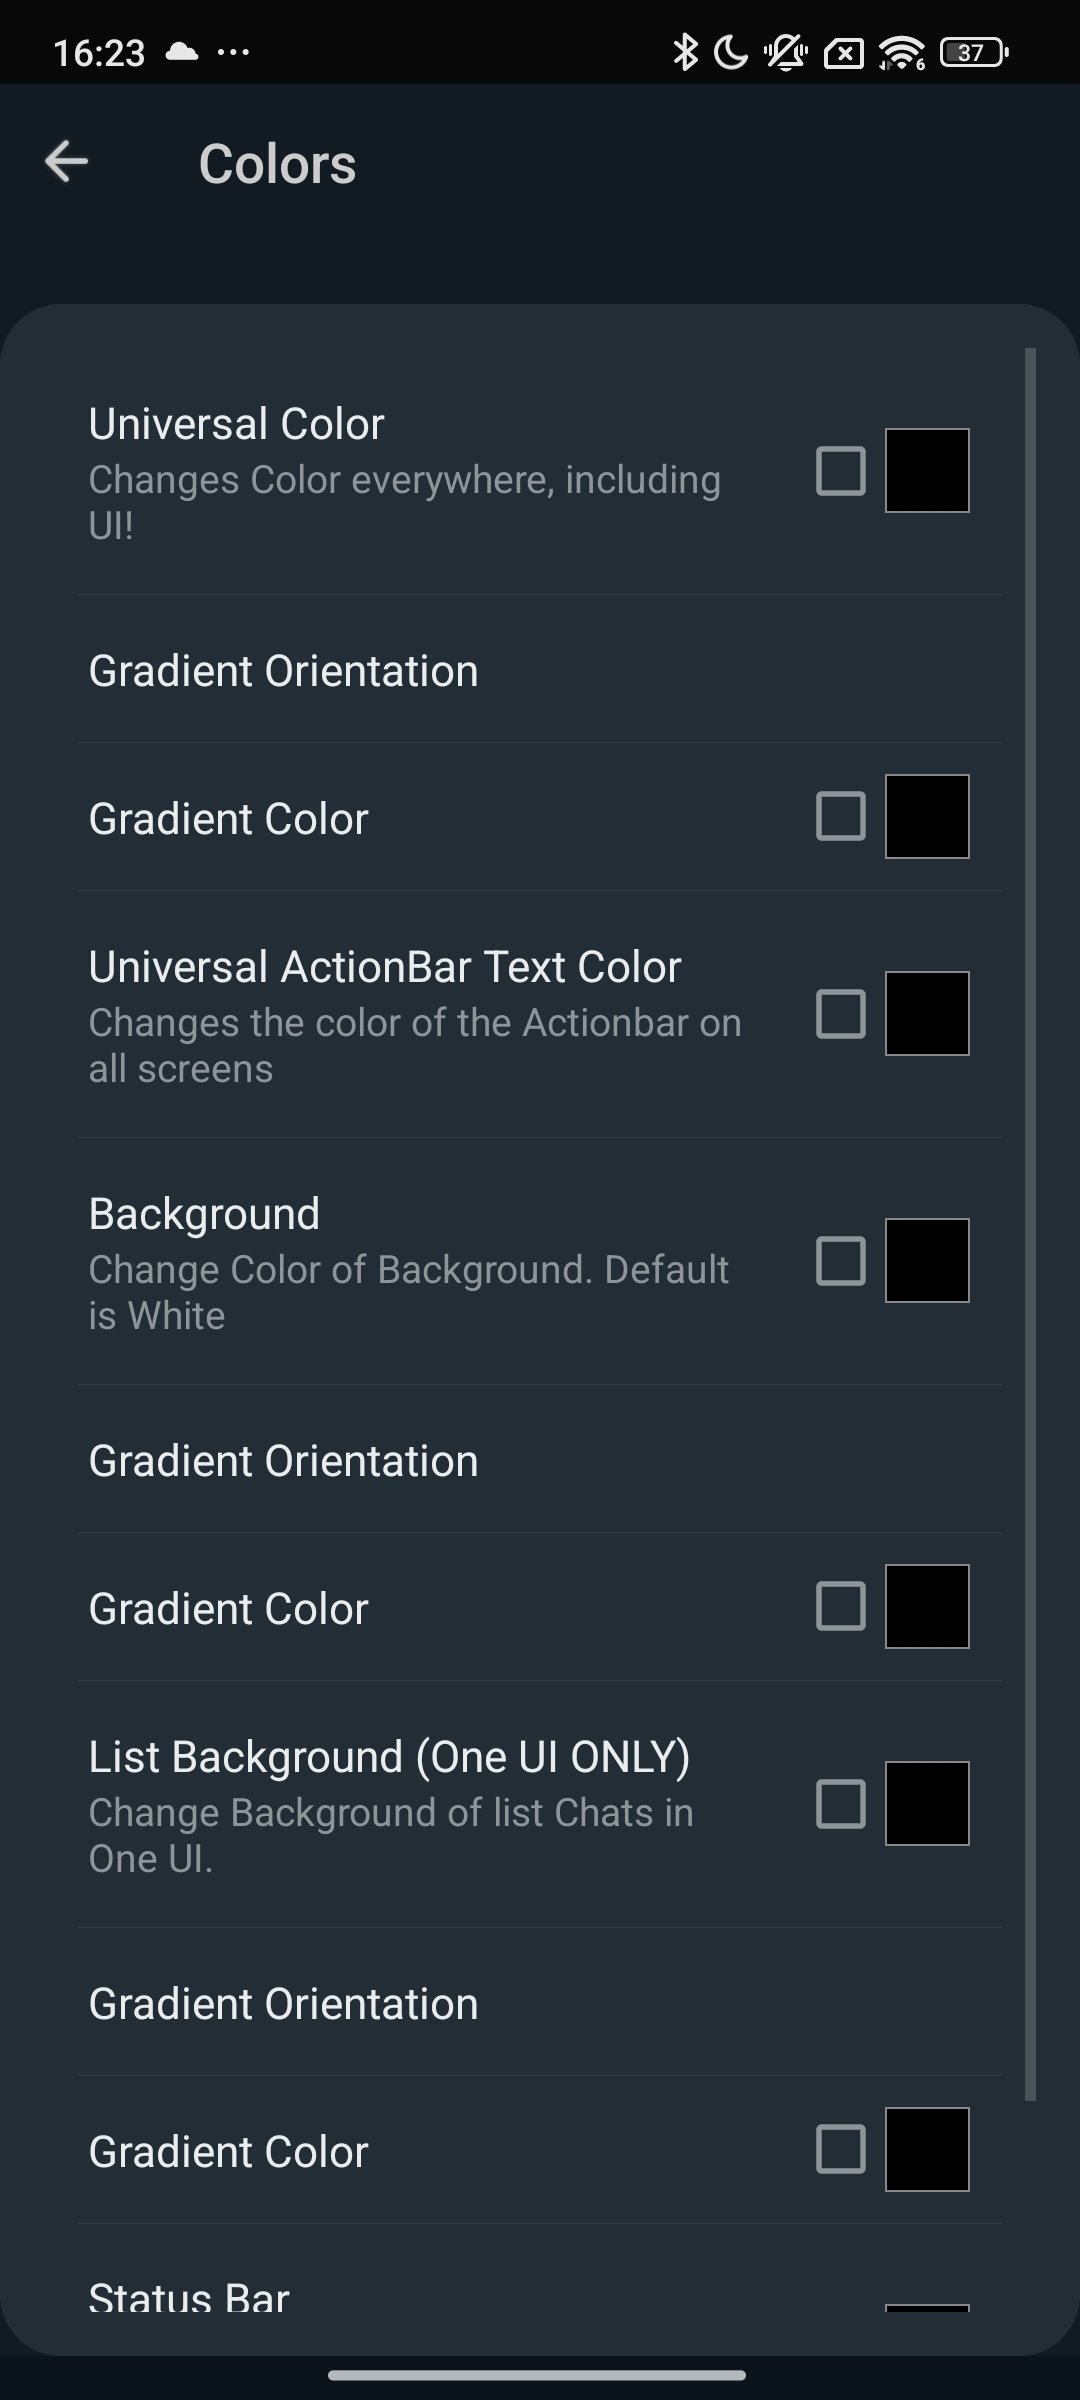Tick the List Background (One UI ONLY) checkbox
Image resolution: width=1080 pixels, height=2400 pixels.
(x=841, y=1804)
